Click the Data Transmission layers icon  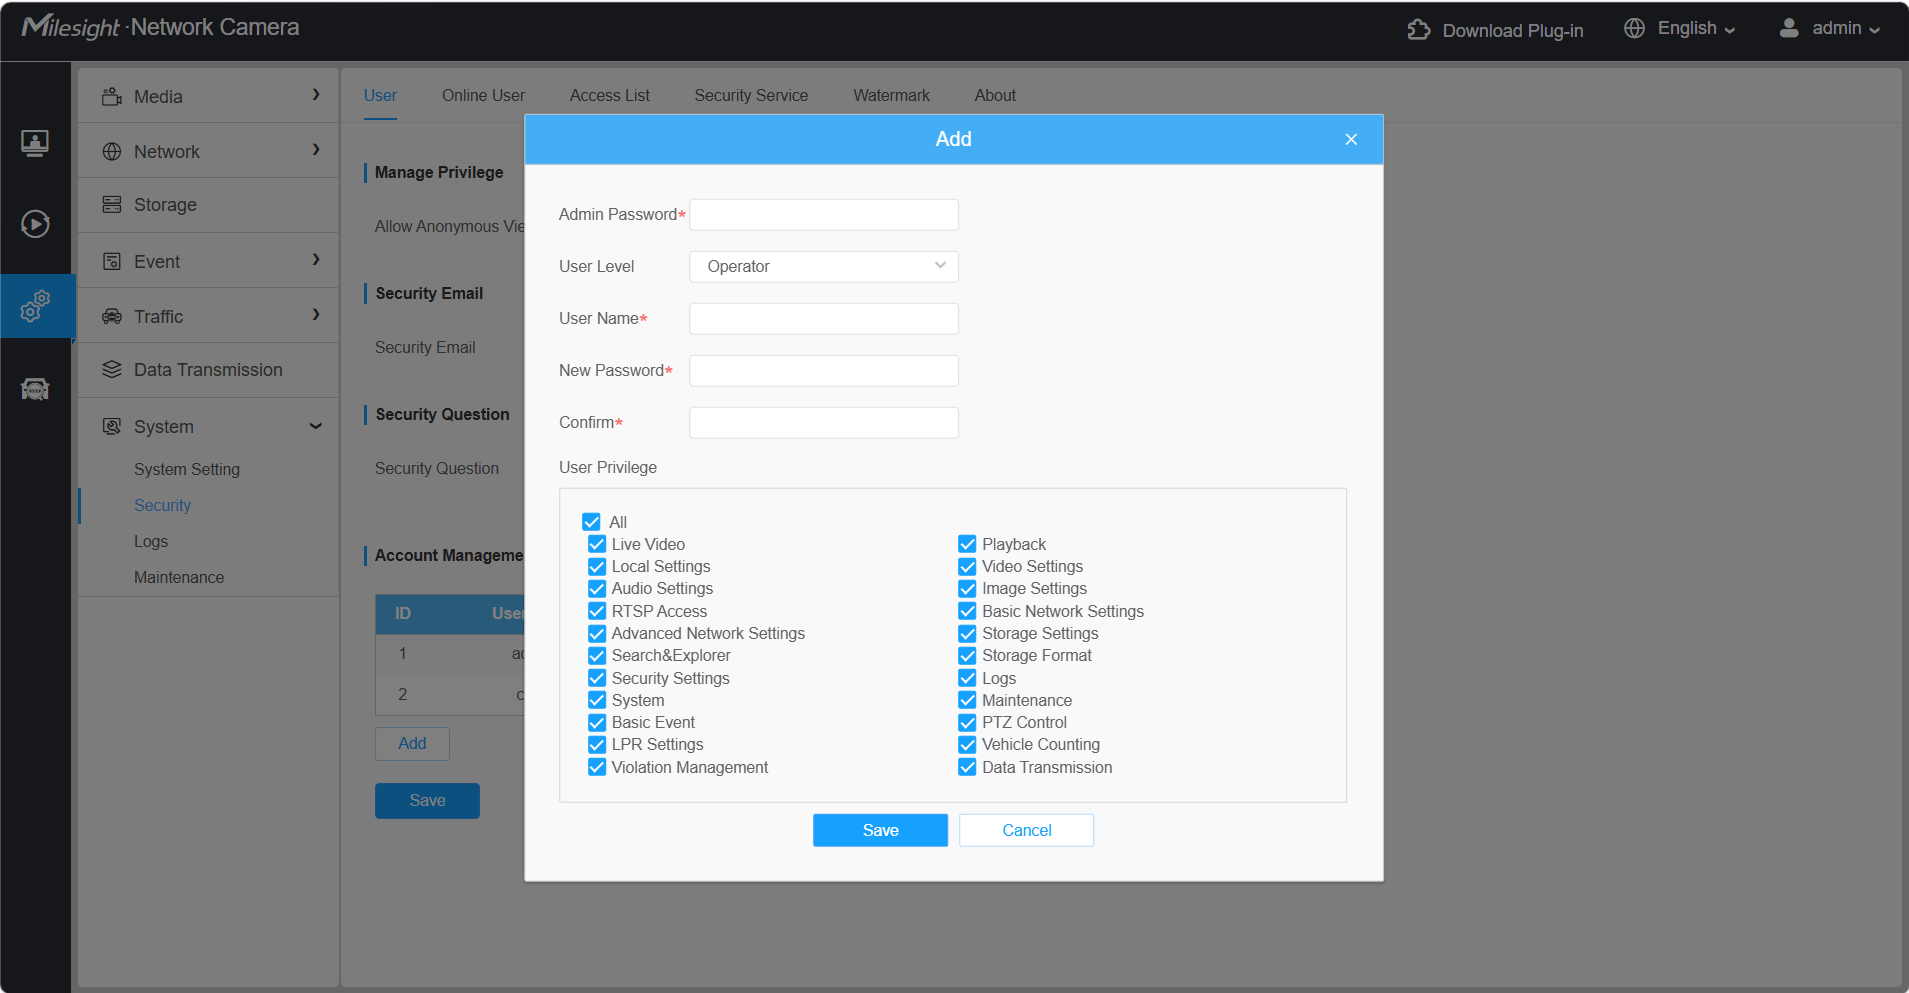(x=112, y=370)
